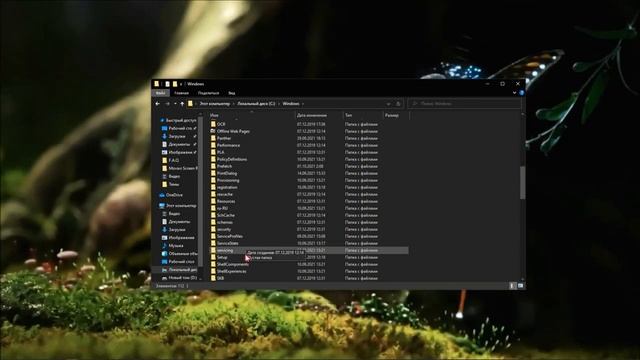Select the Offline Web Pages folder icon

coord(213,131)
